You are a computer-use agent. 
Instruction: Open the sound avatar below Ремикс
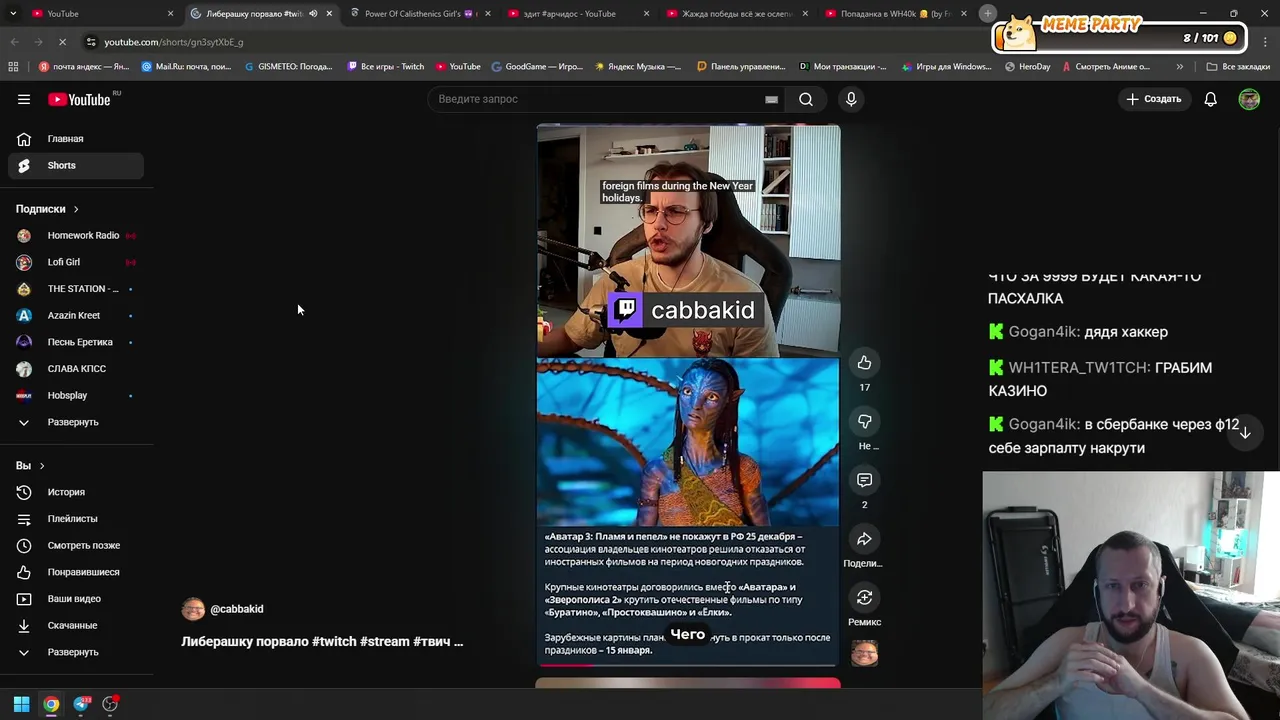pyautogui.click(x=864, y=654)
